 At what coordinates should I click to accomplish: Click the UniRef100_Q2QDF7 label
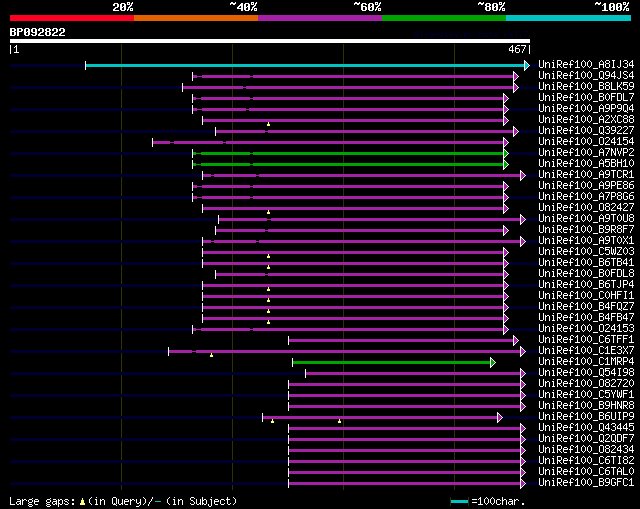586,439
